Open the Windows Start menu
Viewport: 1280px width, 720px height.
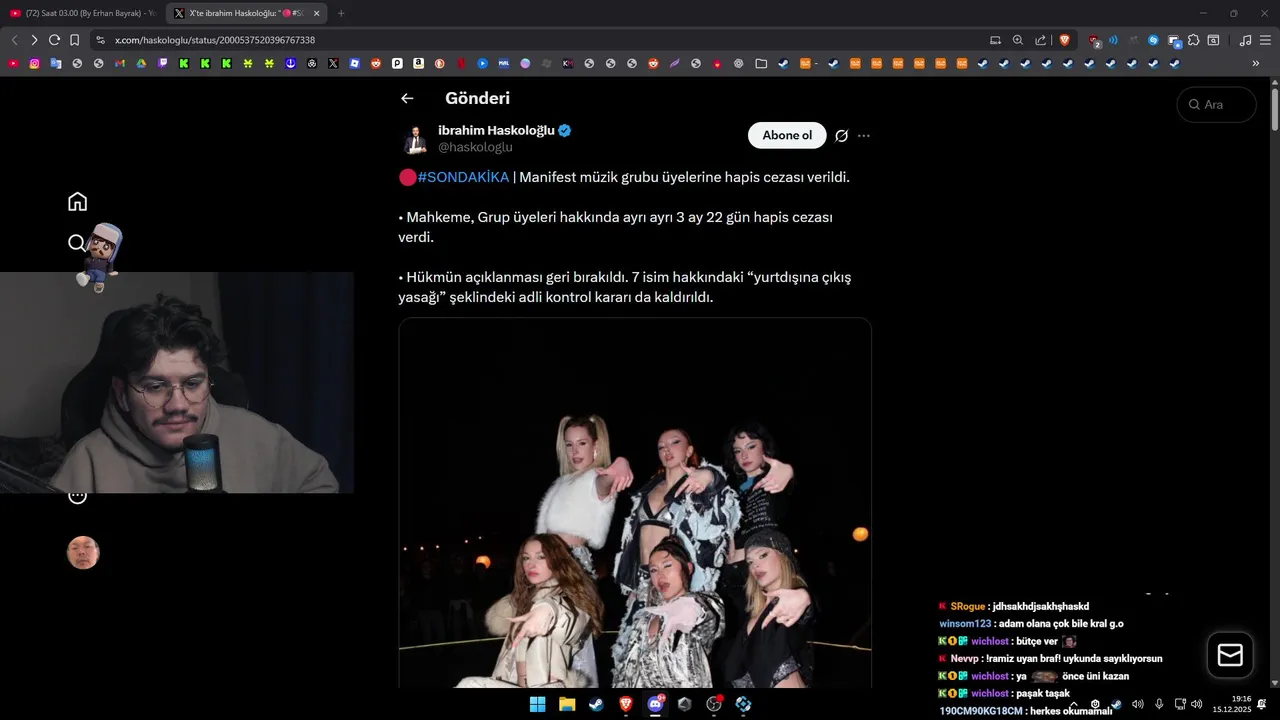pos(538,704)
